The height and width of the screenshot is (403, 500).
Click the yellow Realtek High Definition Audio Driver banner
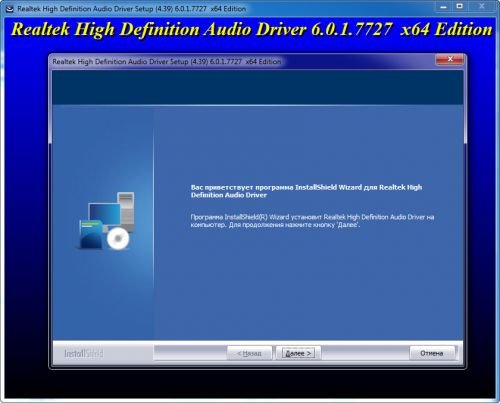[252, 29]
